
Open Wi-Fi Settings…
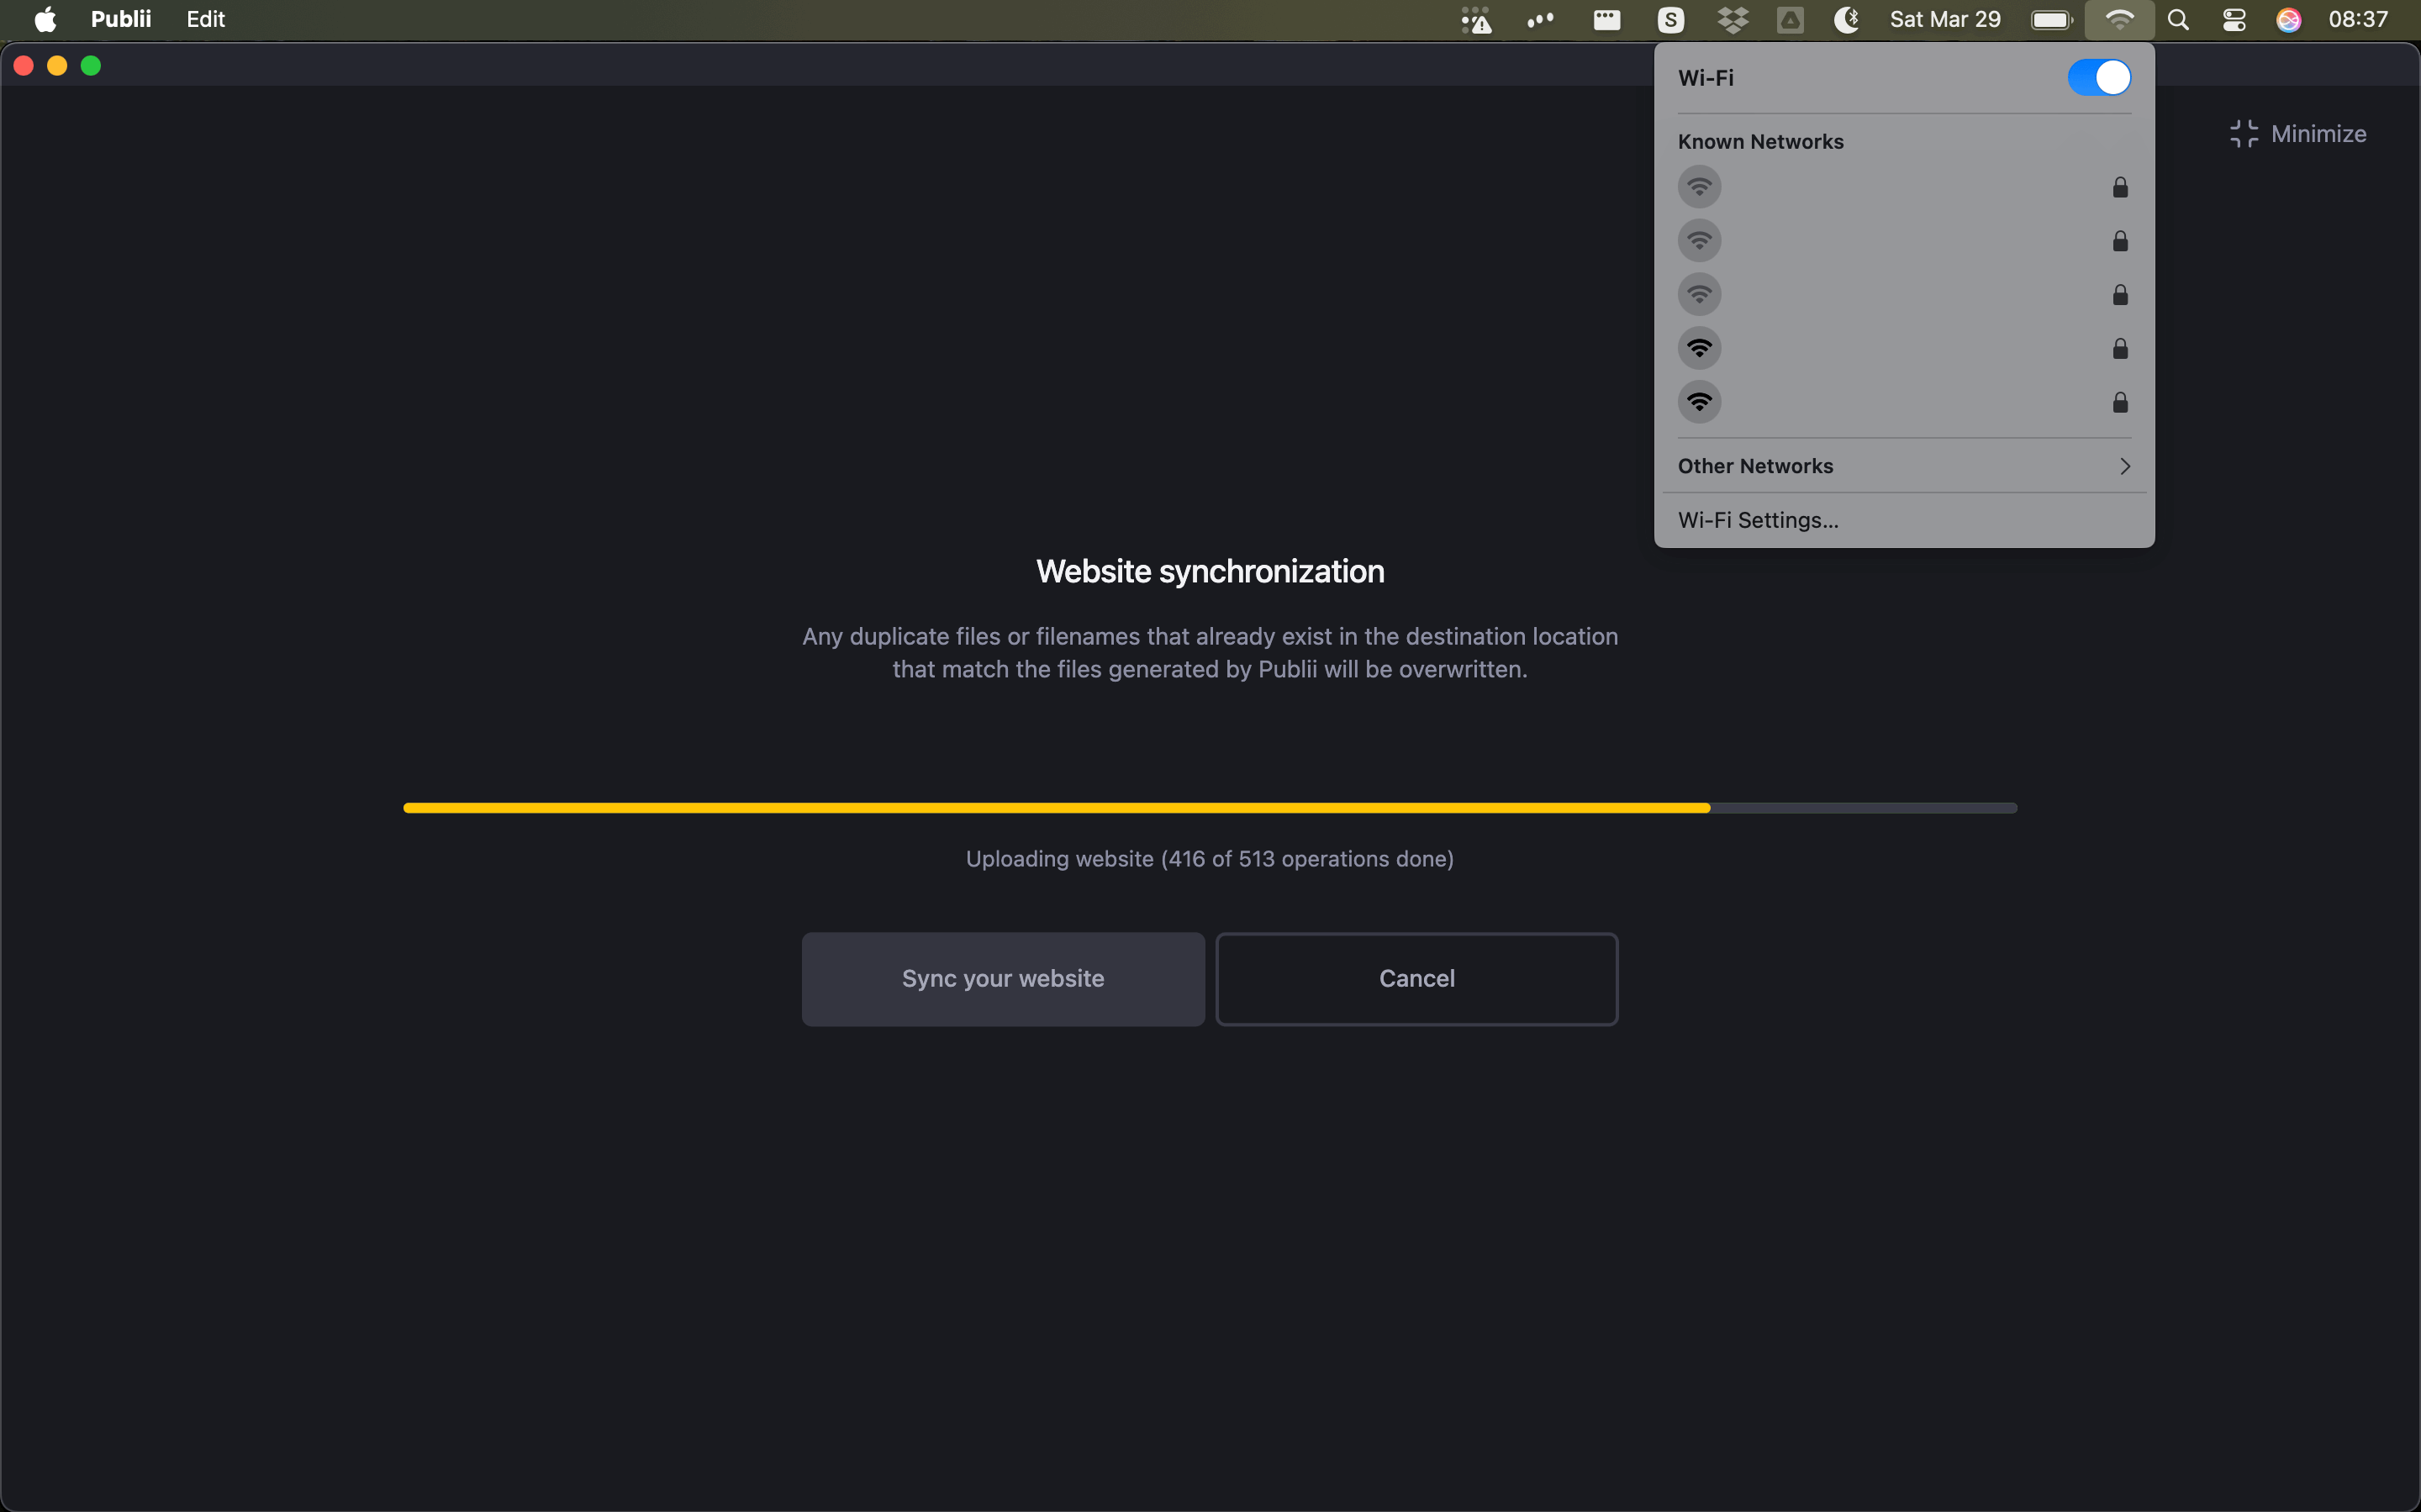tap(1904, 520)
